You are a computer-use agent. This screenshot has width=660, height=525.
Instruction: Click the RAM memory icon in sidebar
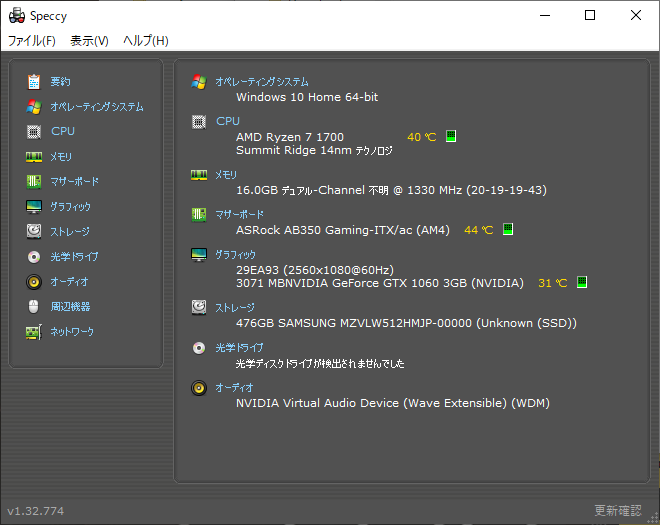coord(34,157)
